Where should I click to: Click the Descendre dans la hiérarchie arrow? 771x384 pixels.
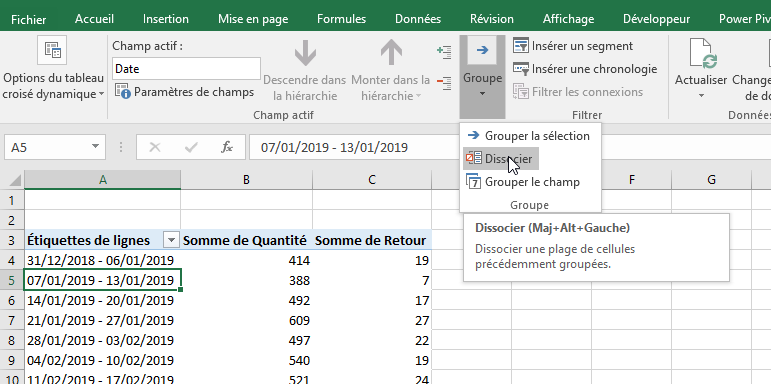(305, 53)
